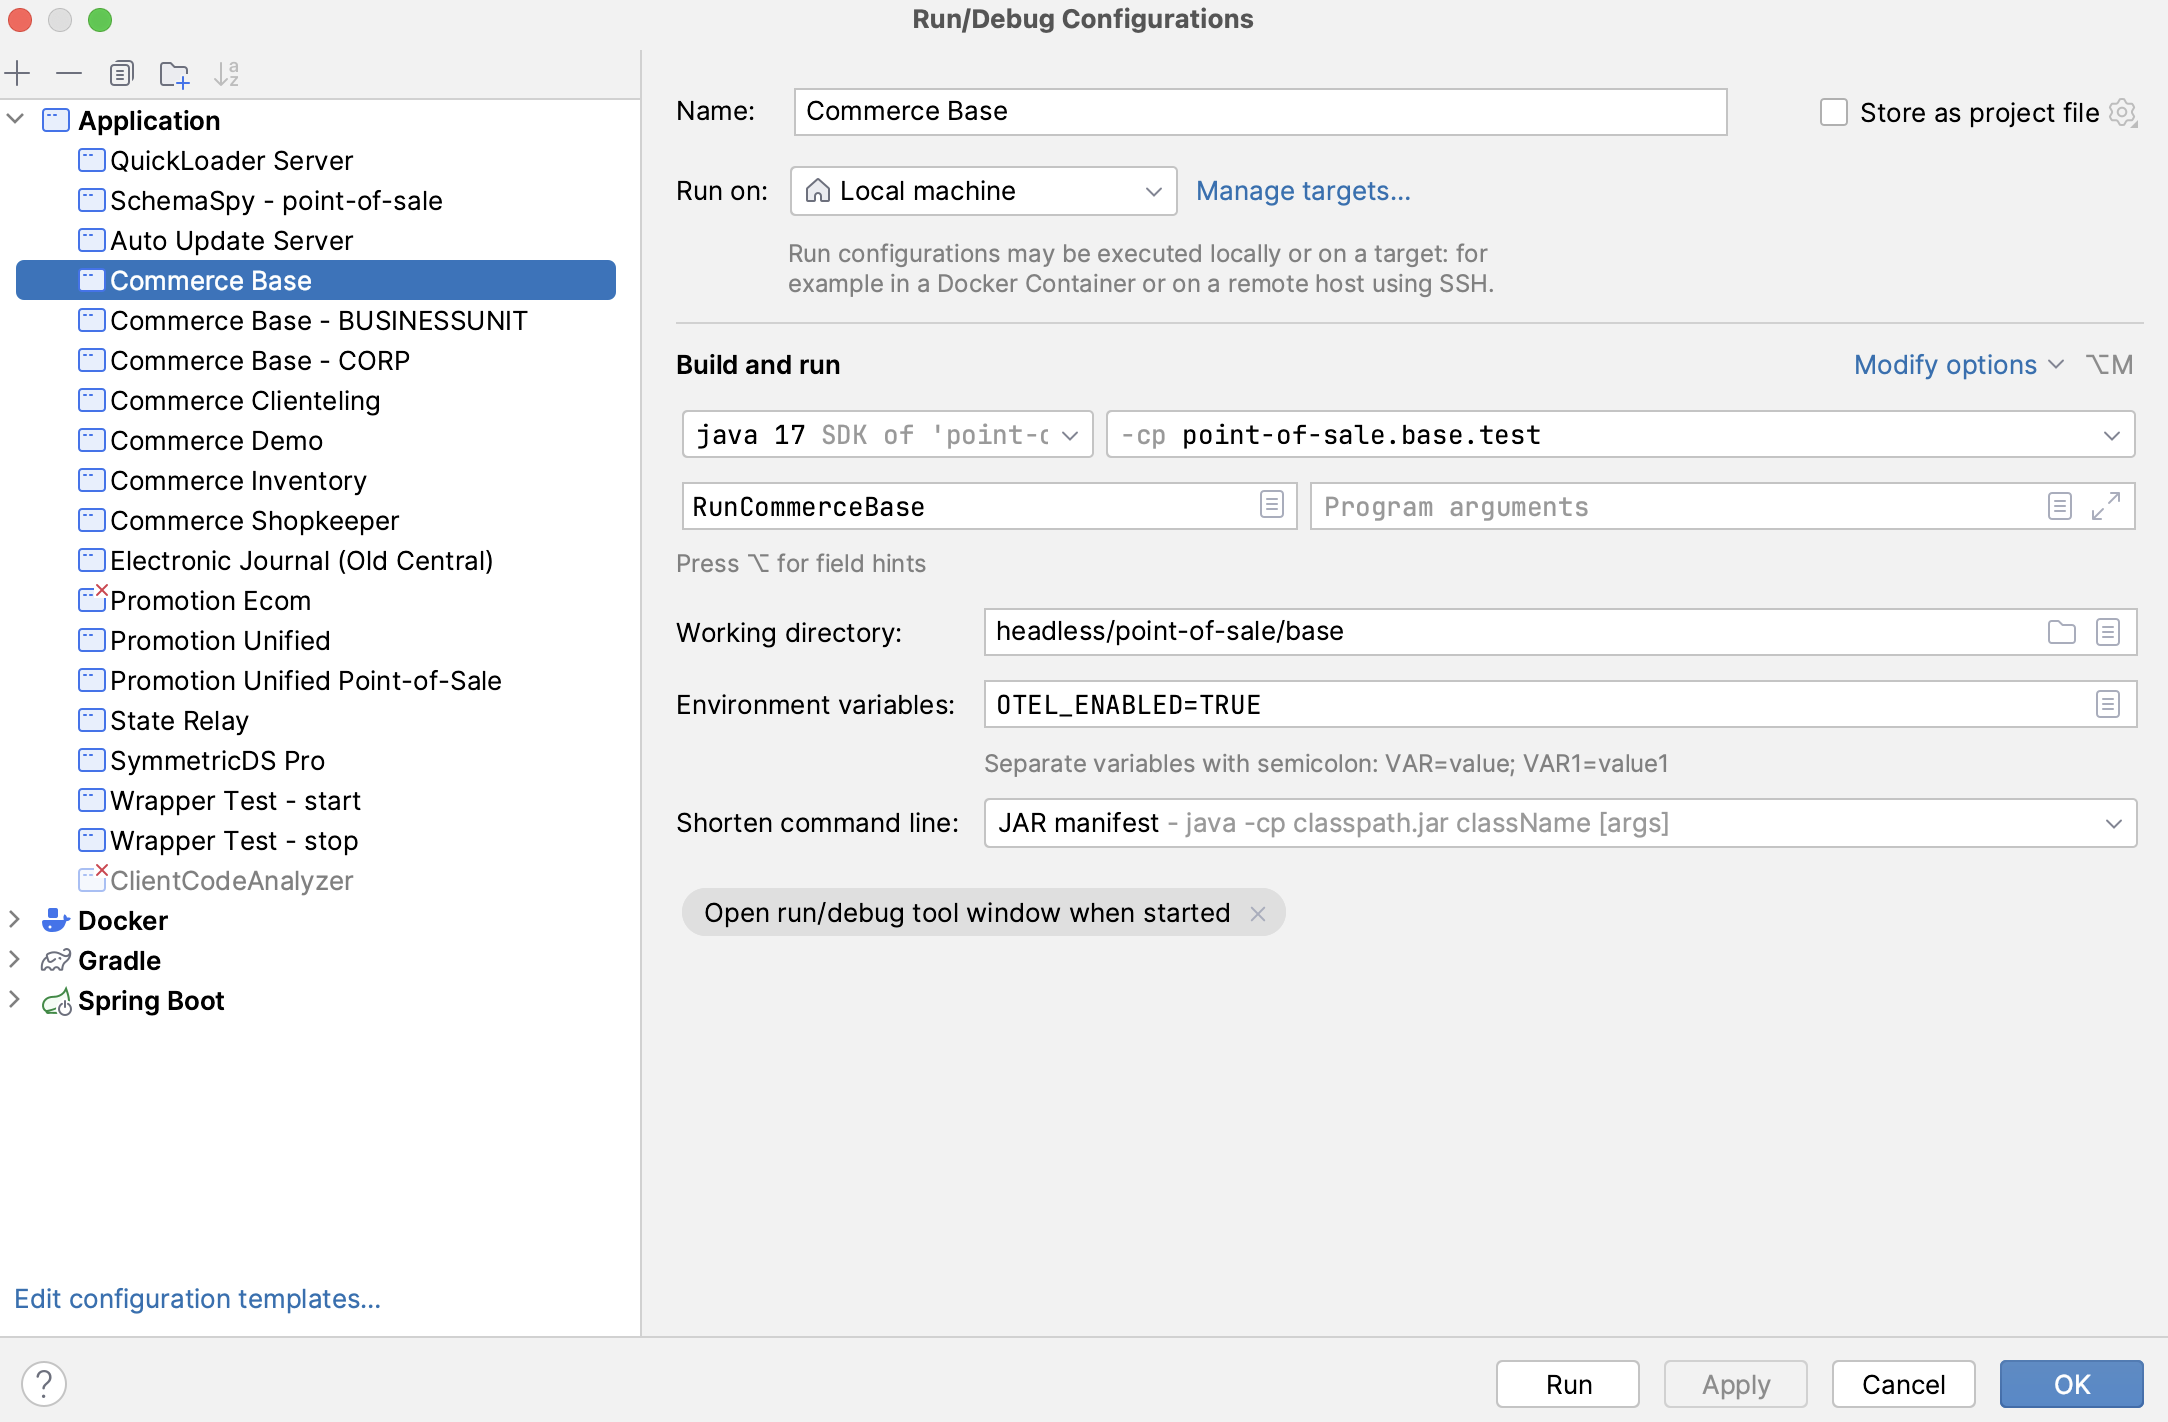Open the Environment variables editor icon
2168x1422 pixels.
pyautogui.click(x=2108, y=705)
